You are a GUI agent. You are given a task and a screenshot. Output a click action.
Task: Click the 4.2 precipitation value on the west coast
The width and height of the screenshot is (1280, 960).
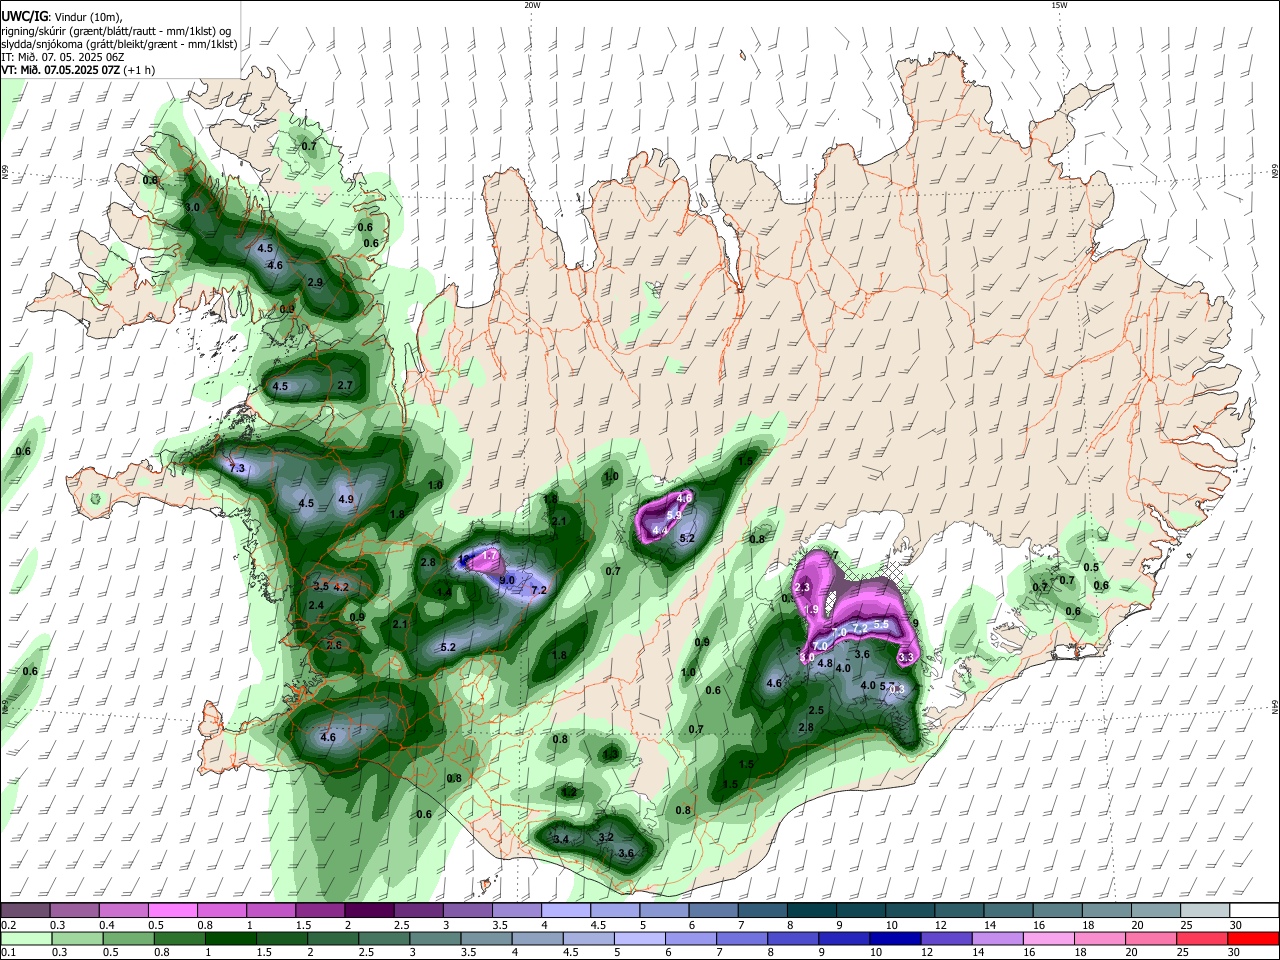click(341, 587)
